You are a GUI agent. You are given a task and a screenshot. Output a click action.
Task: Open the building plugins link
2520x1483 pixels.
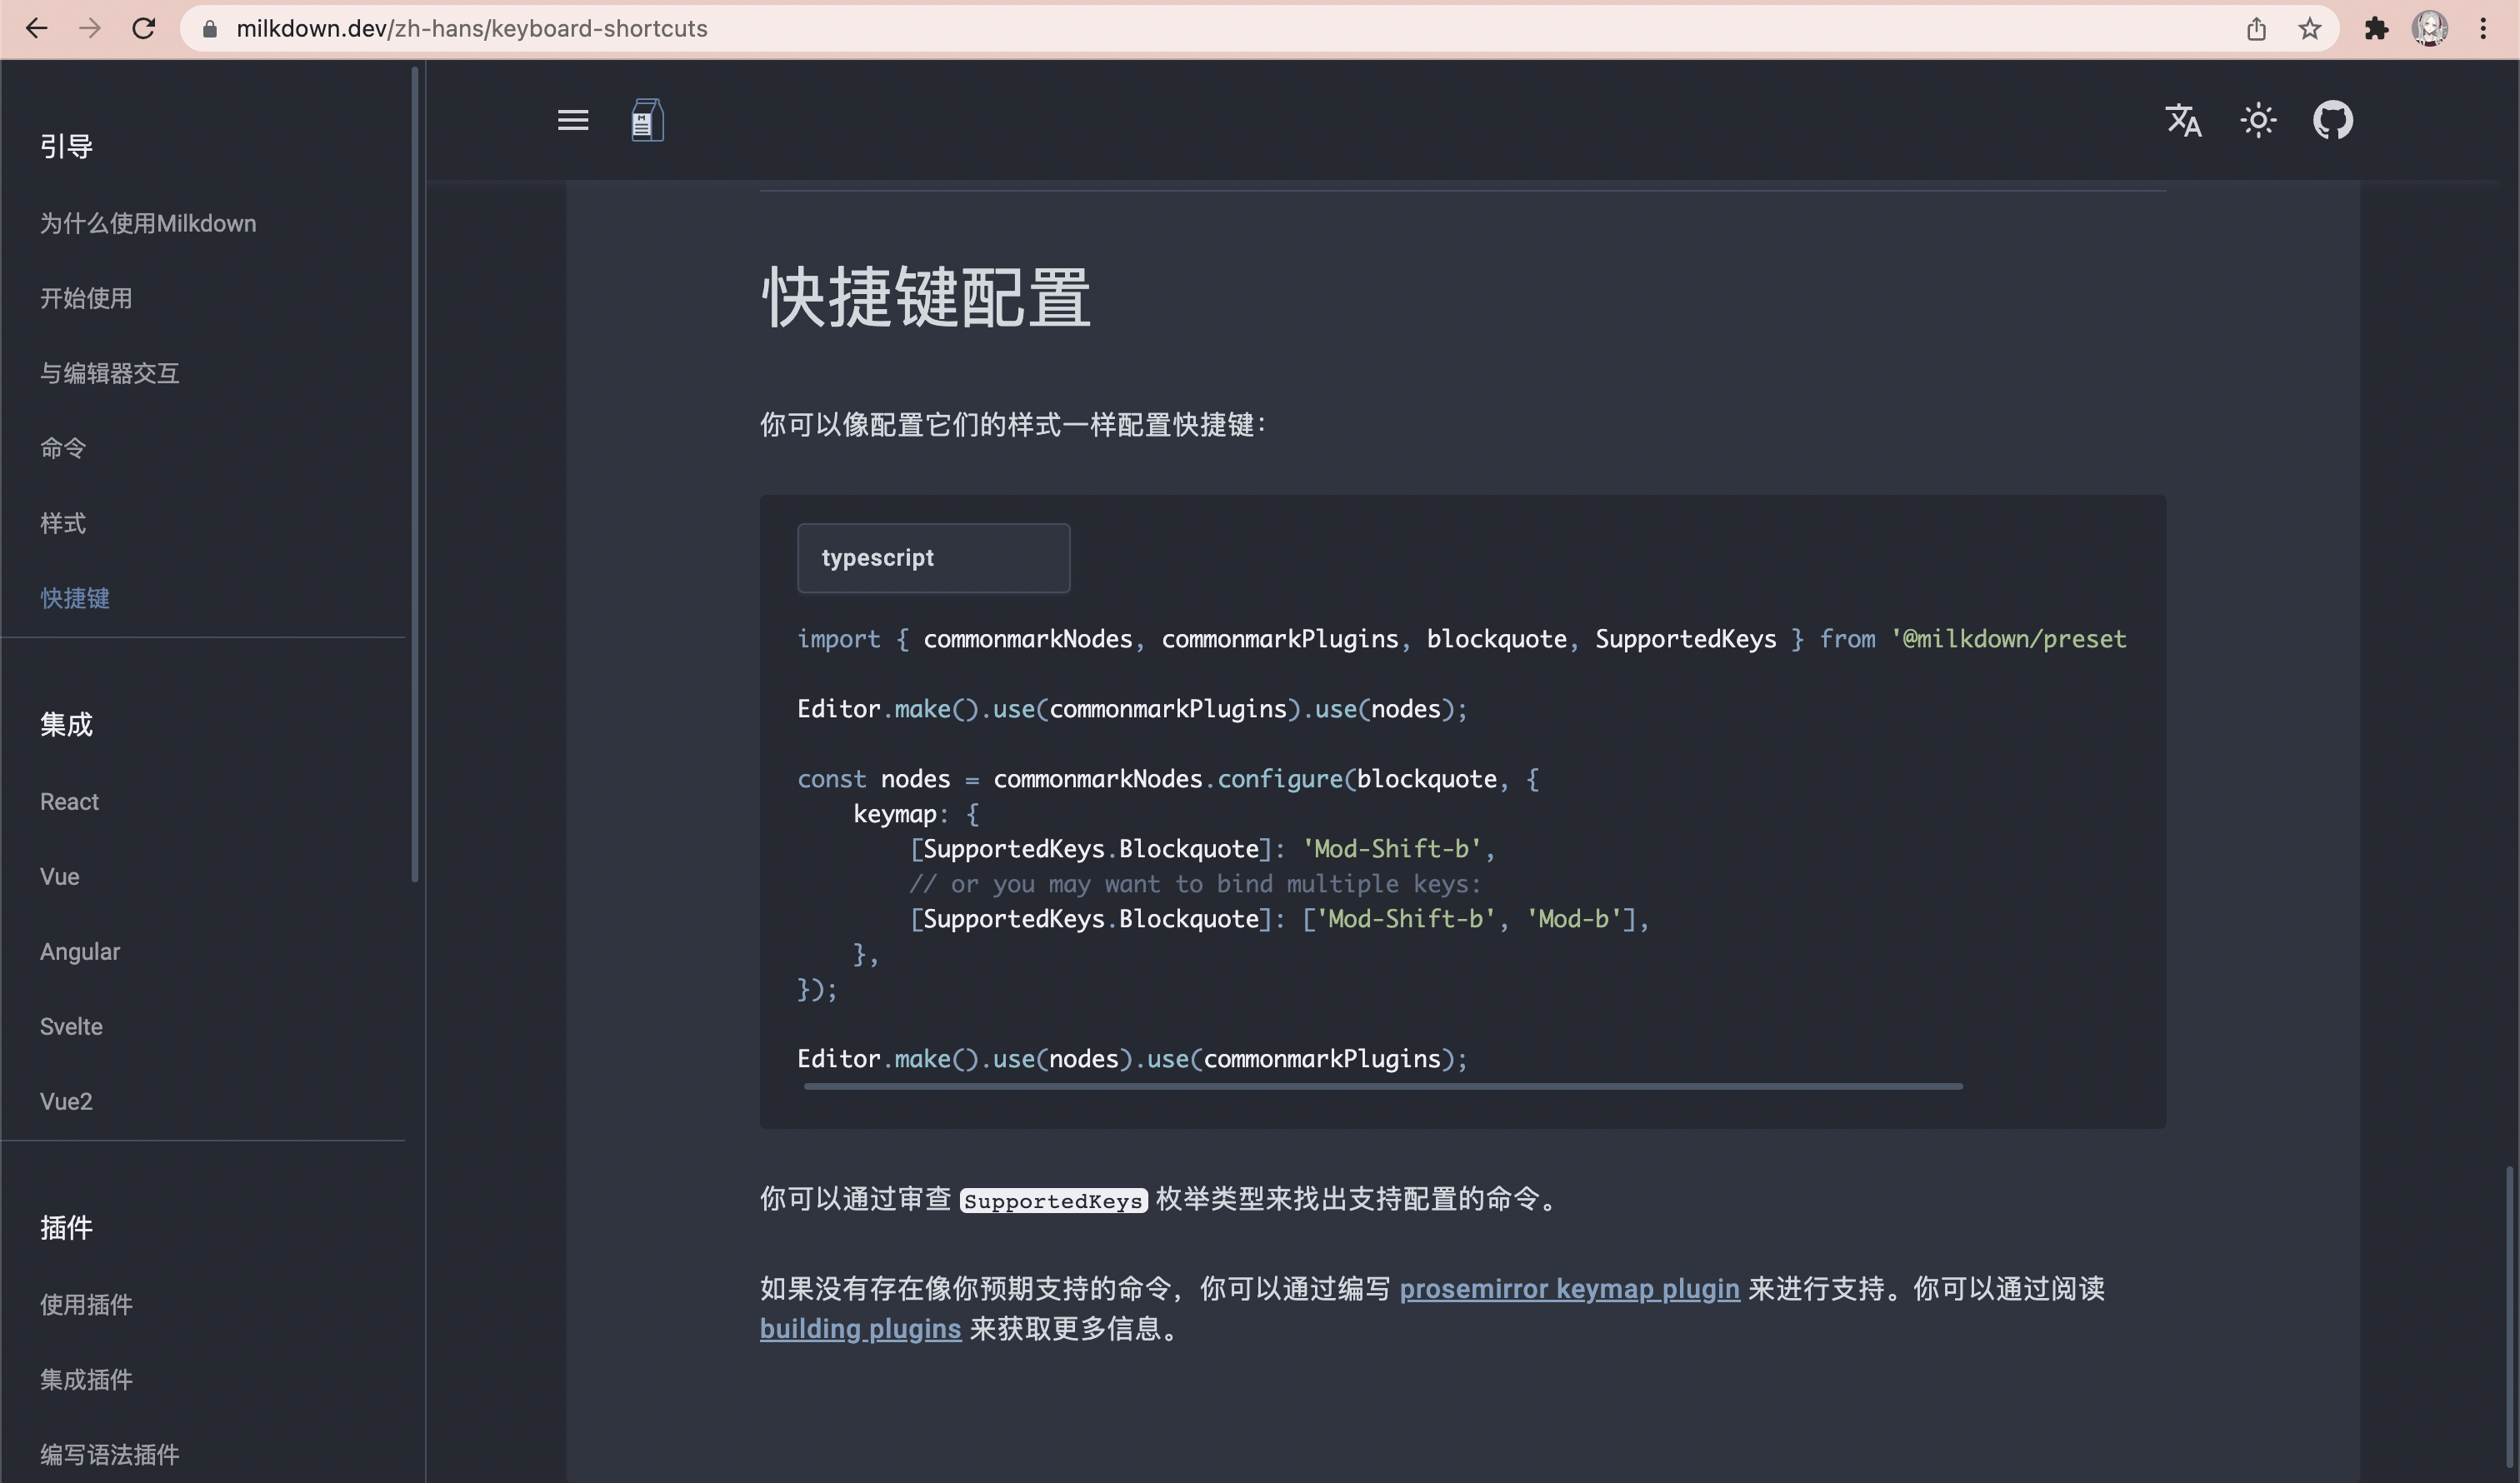coord(860,1329)
